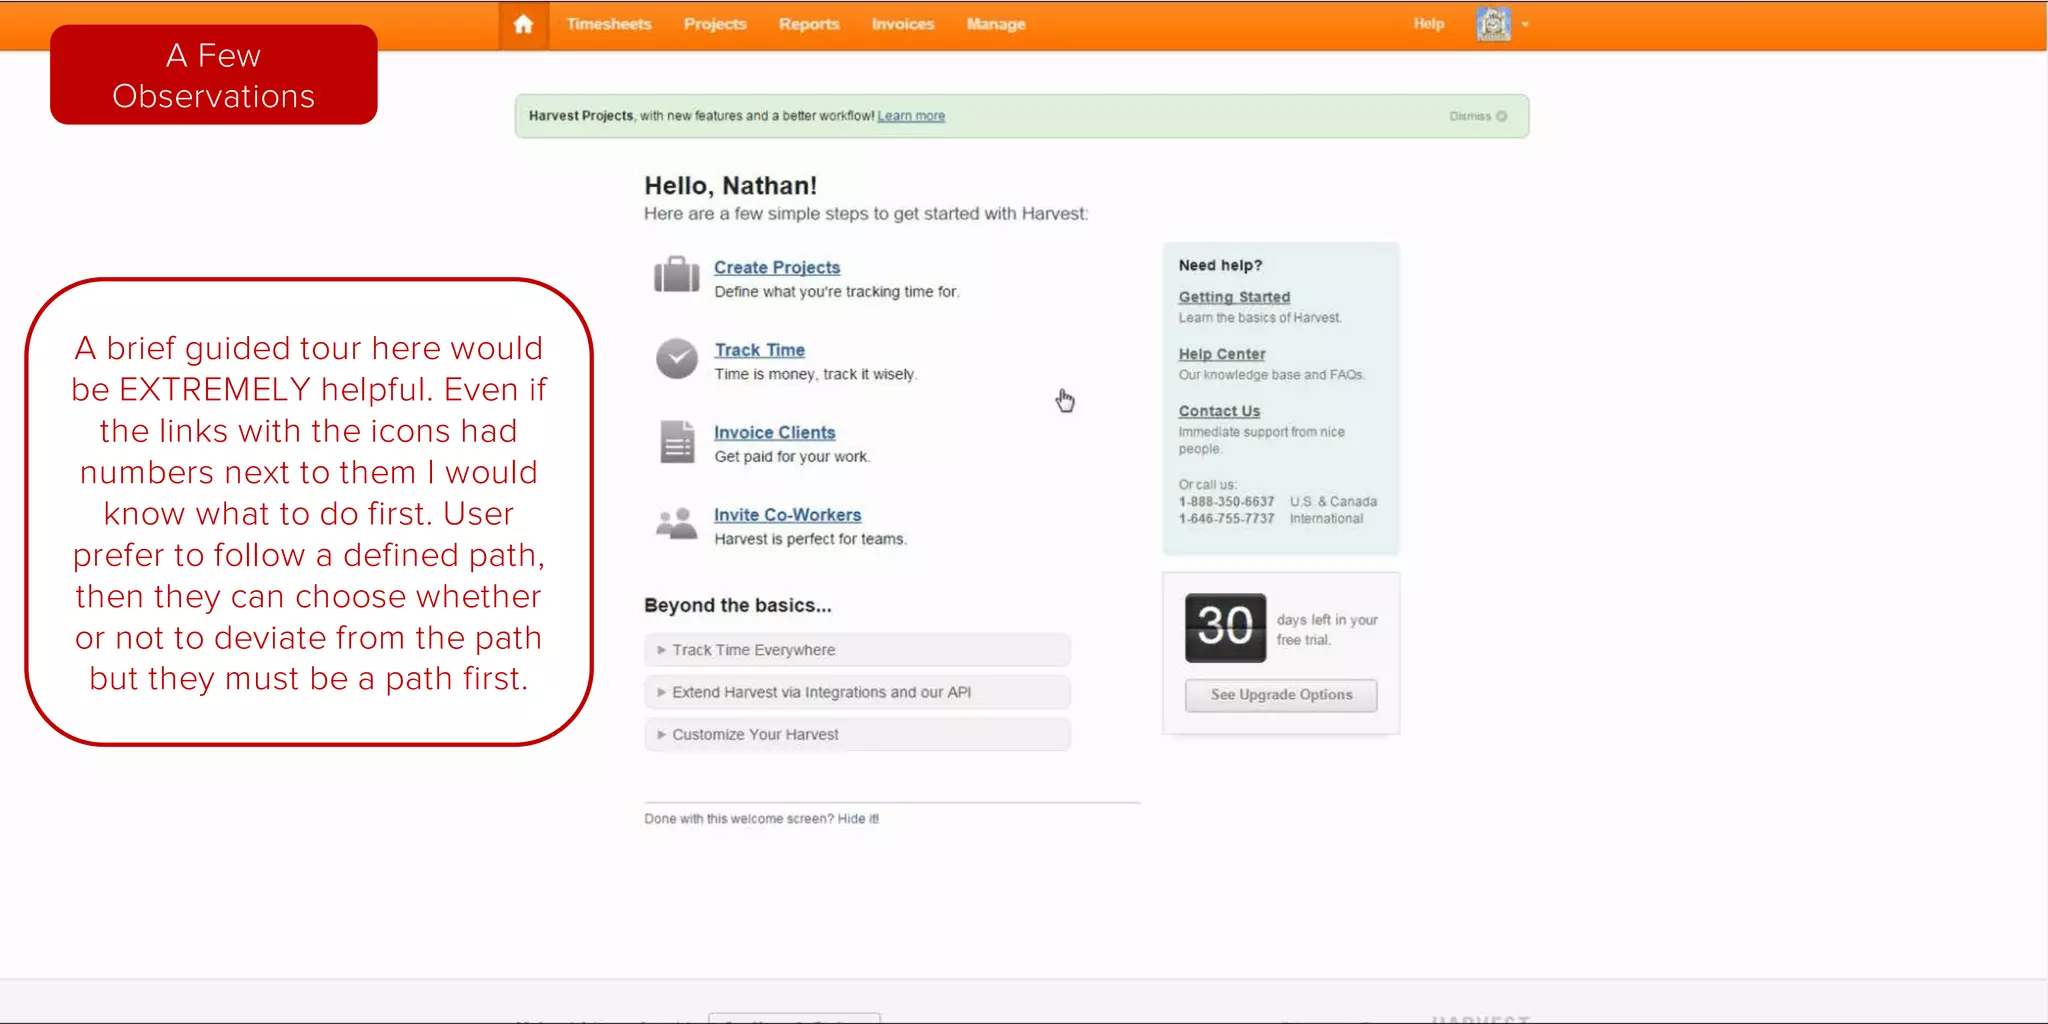Click the checkmark icon beside Track Time
The image size is (2048, 1024).
pos(677,358)
